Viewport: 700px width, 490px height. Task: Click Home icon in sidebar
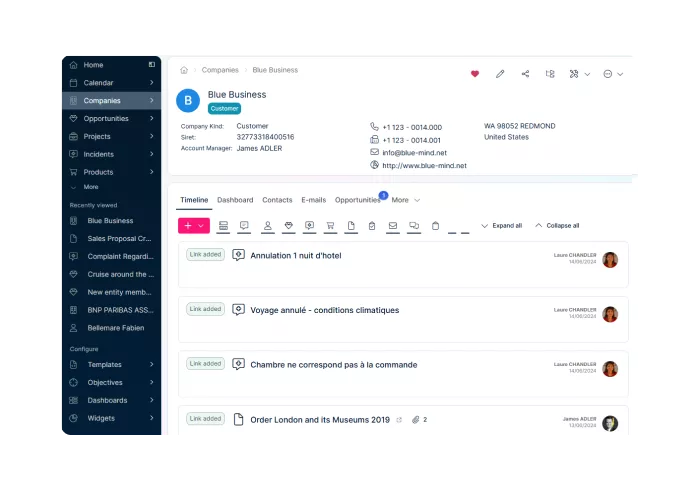click(x=74, y=65)
